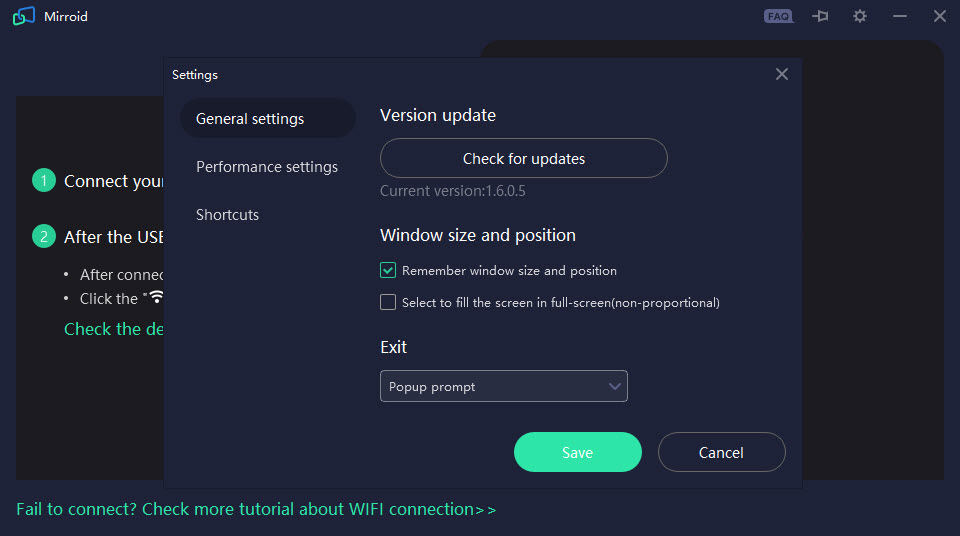The height and width of the screenshot is (536, 960).
Task: Click the green step 1 circle
Action: click(x=43, y=180)
